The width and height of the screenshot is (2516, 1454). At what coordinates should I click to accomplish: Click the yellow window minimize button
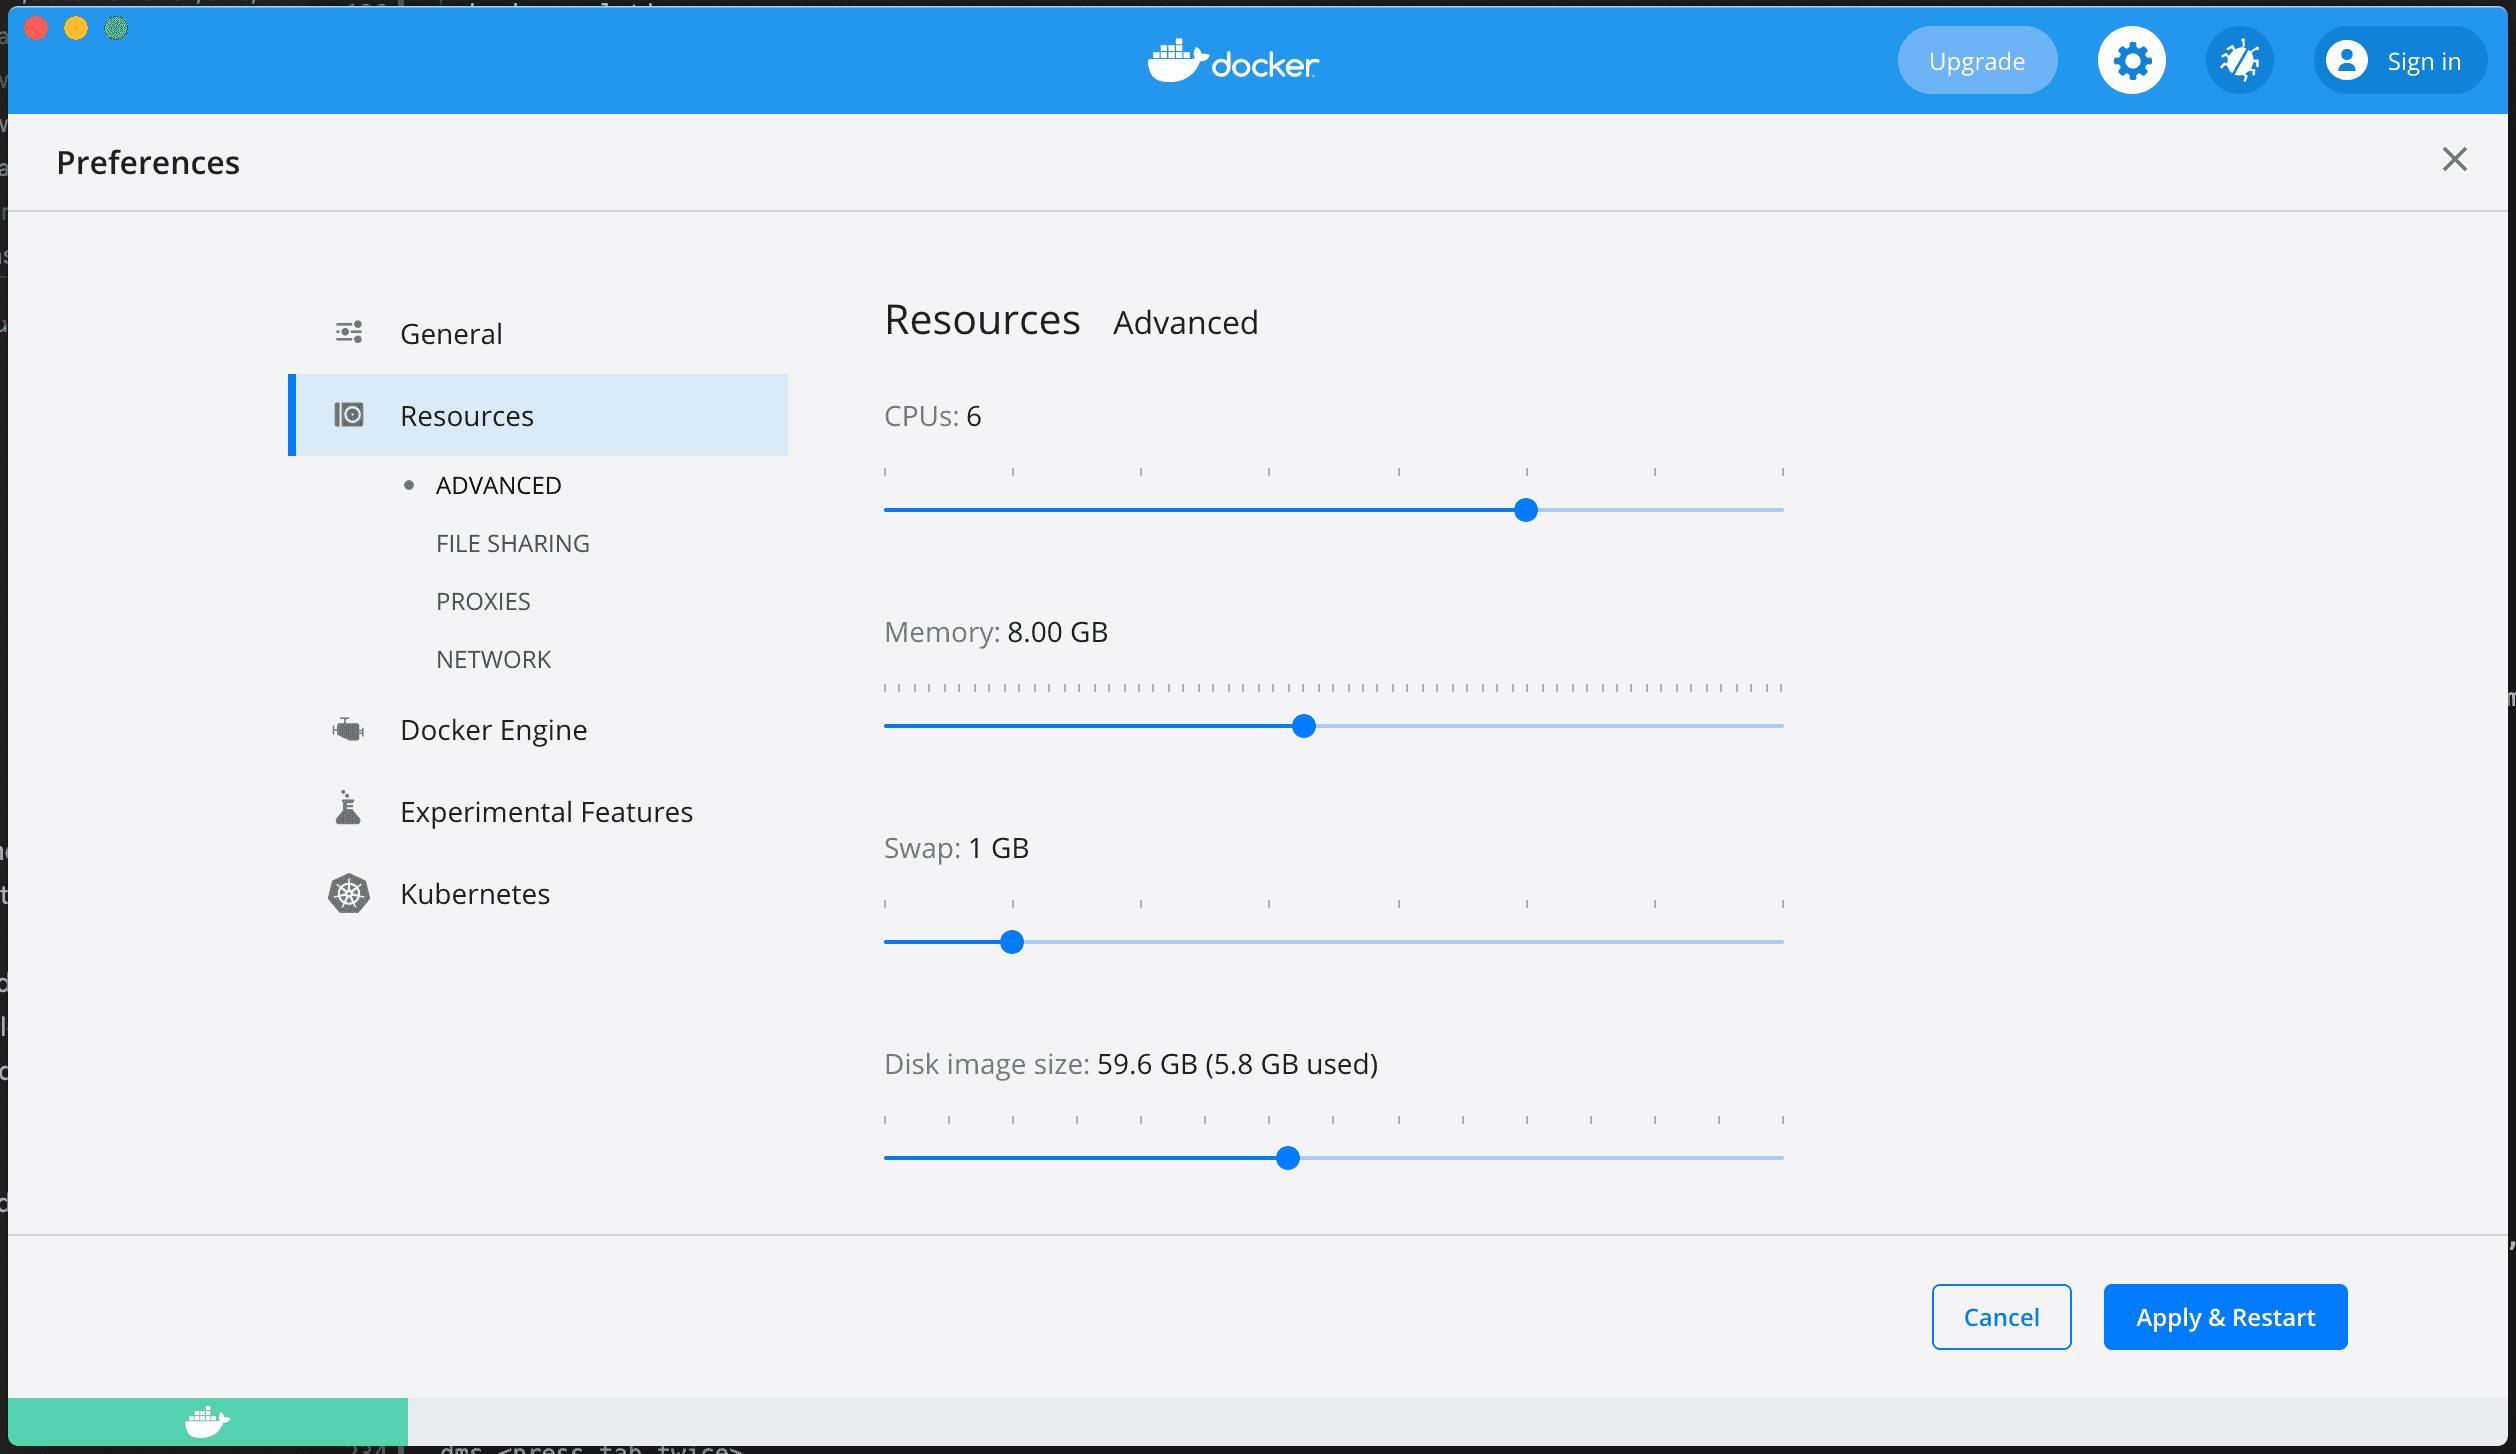pos(76,28)
